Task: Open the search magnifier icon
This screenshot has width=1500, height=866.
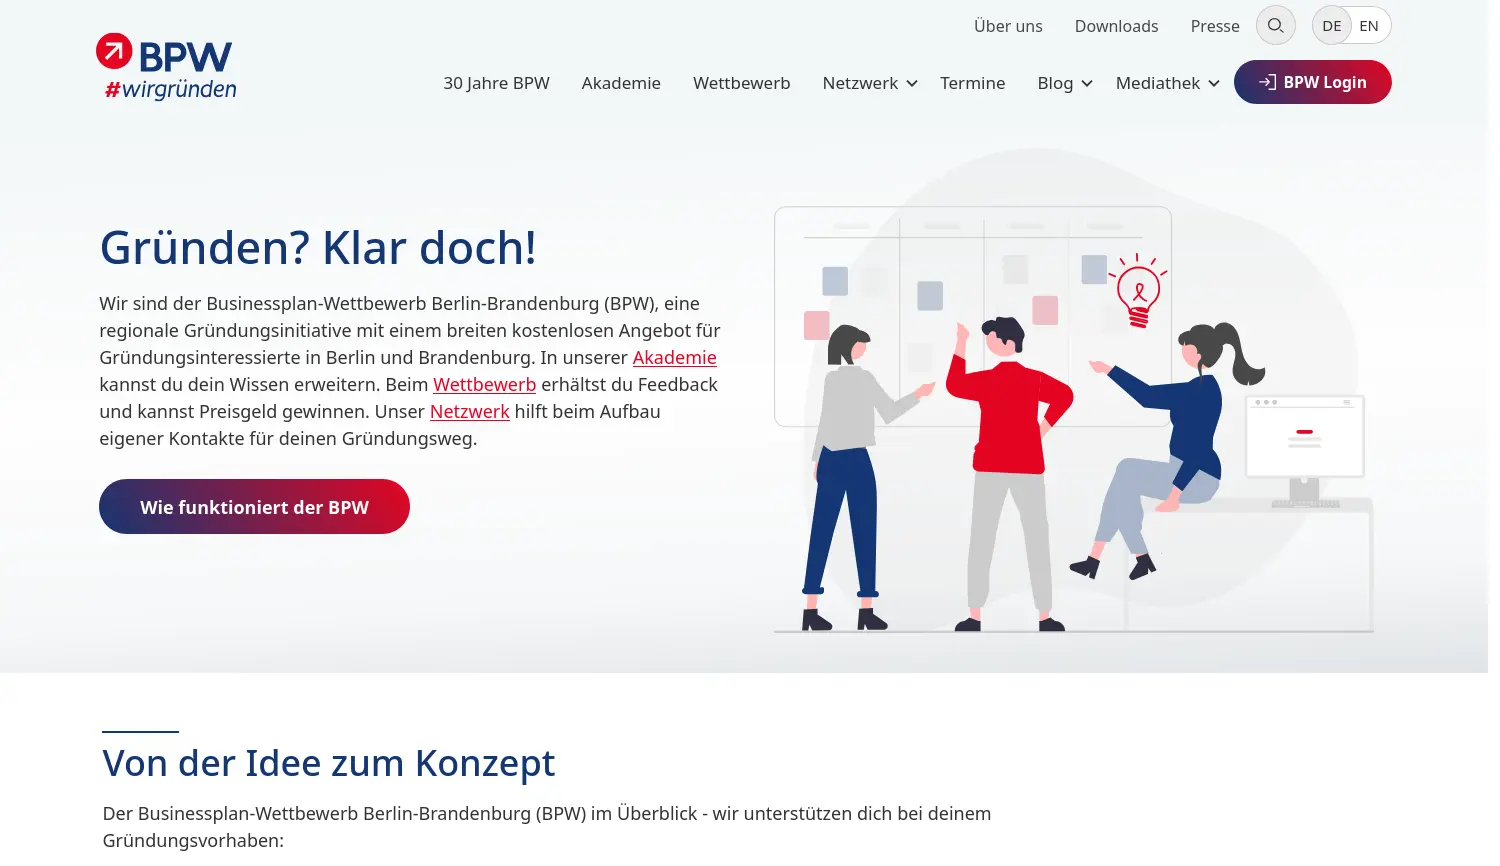Action: tap(1275, 25)
